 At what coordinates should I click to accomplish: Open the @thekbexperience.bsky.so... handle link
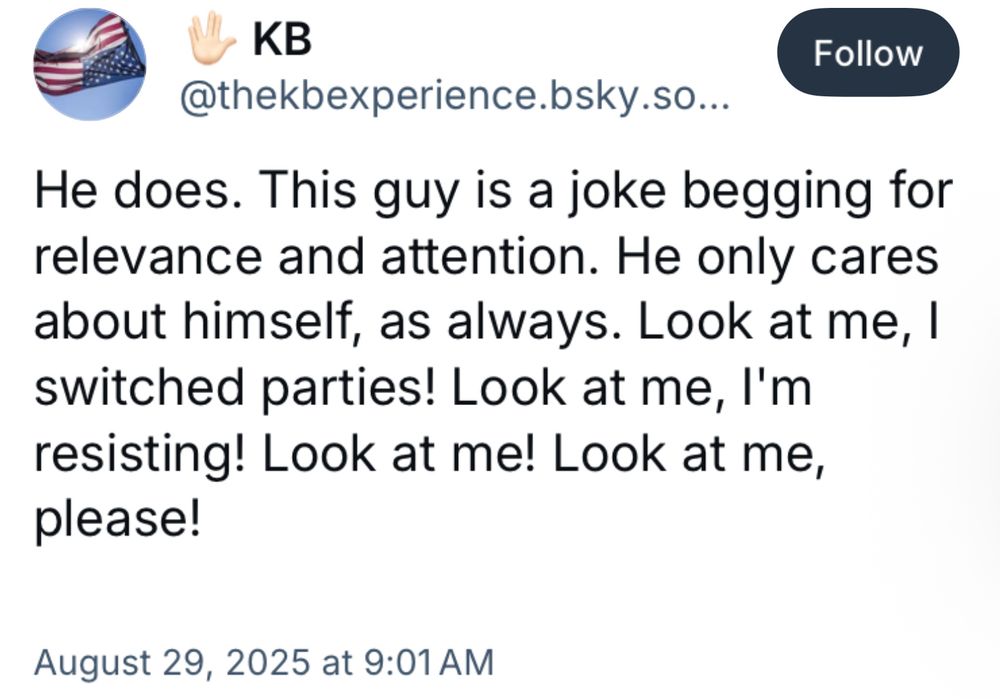point(454,97)
